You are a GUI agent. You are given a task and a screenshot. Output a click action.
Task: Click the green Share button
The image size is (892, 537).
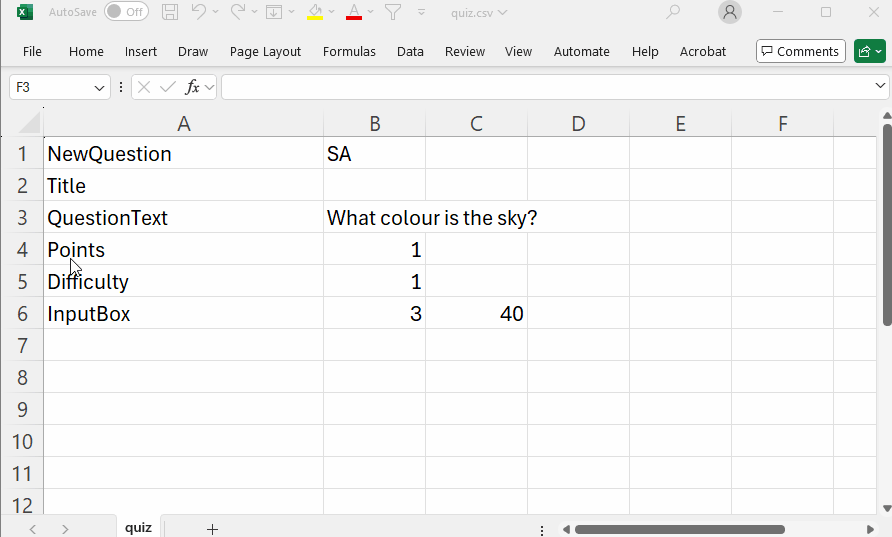click(869, 51)
